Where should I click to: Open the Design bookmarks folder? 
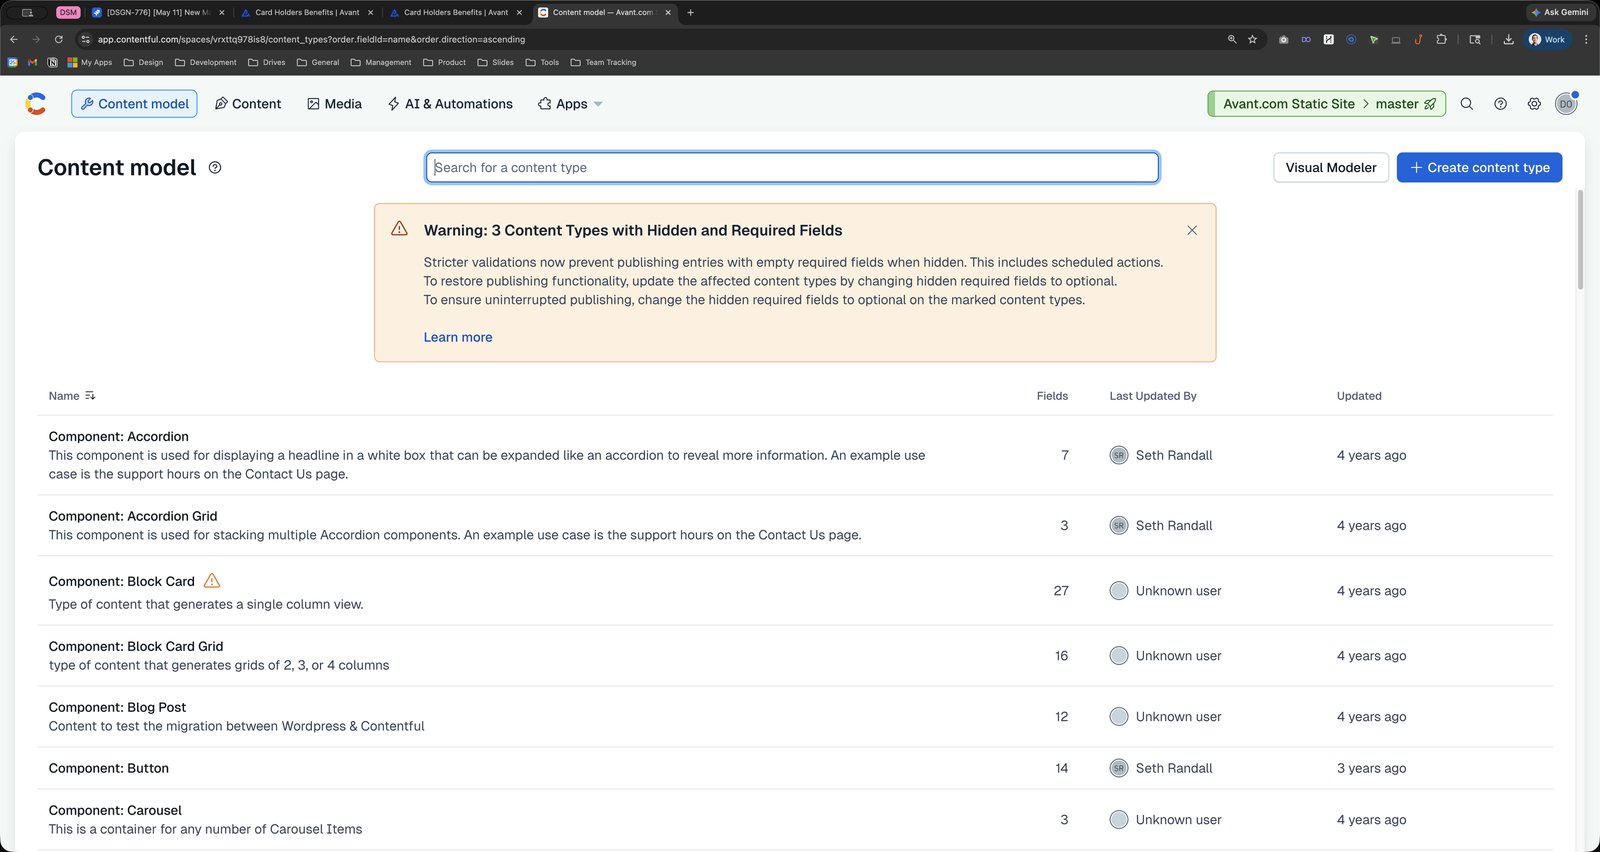[143, 62]
